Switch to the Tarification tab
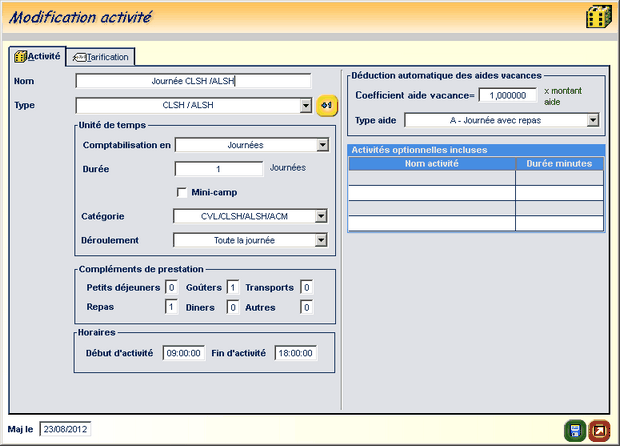Viewport: 620px width, 446px height. click(x=101, y=57)
